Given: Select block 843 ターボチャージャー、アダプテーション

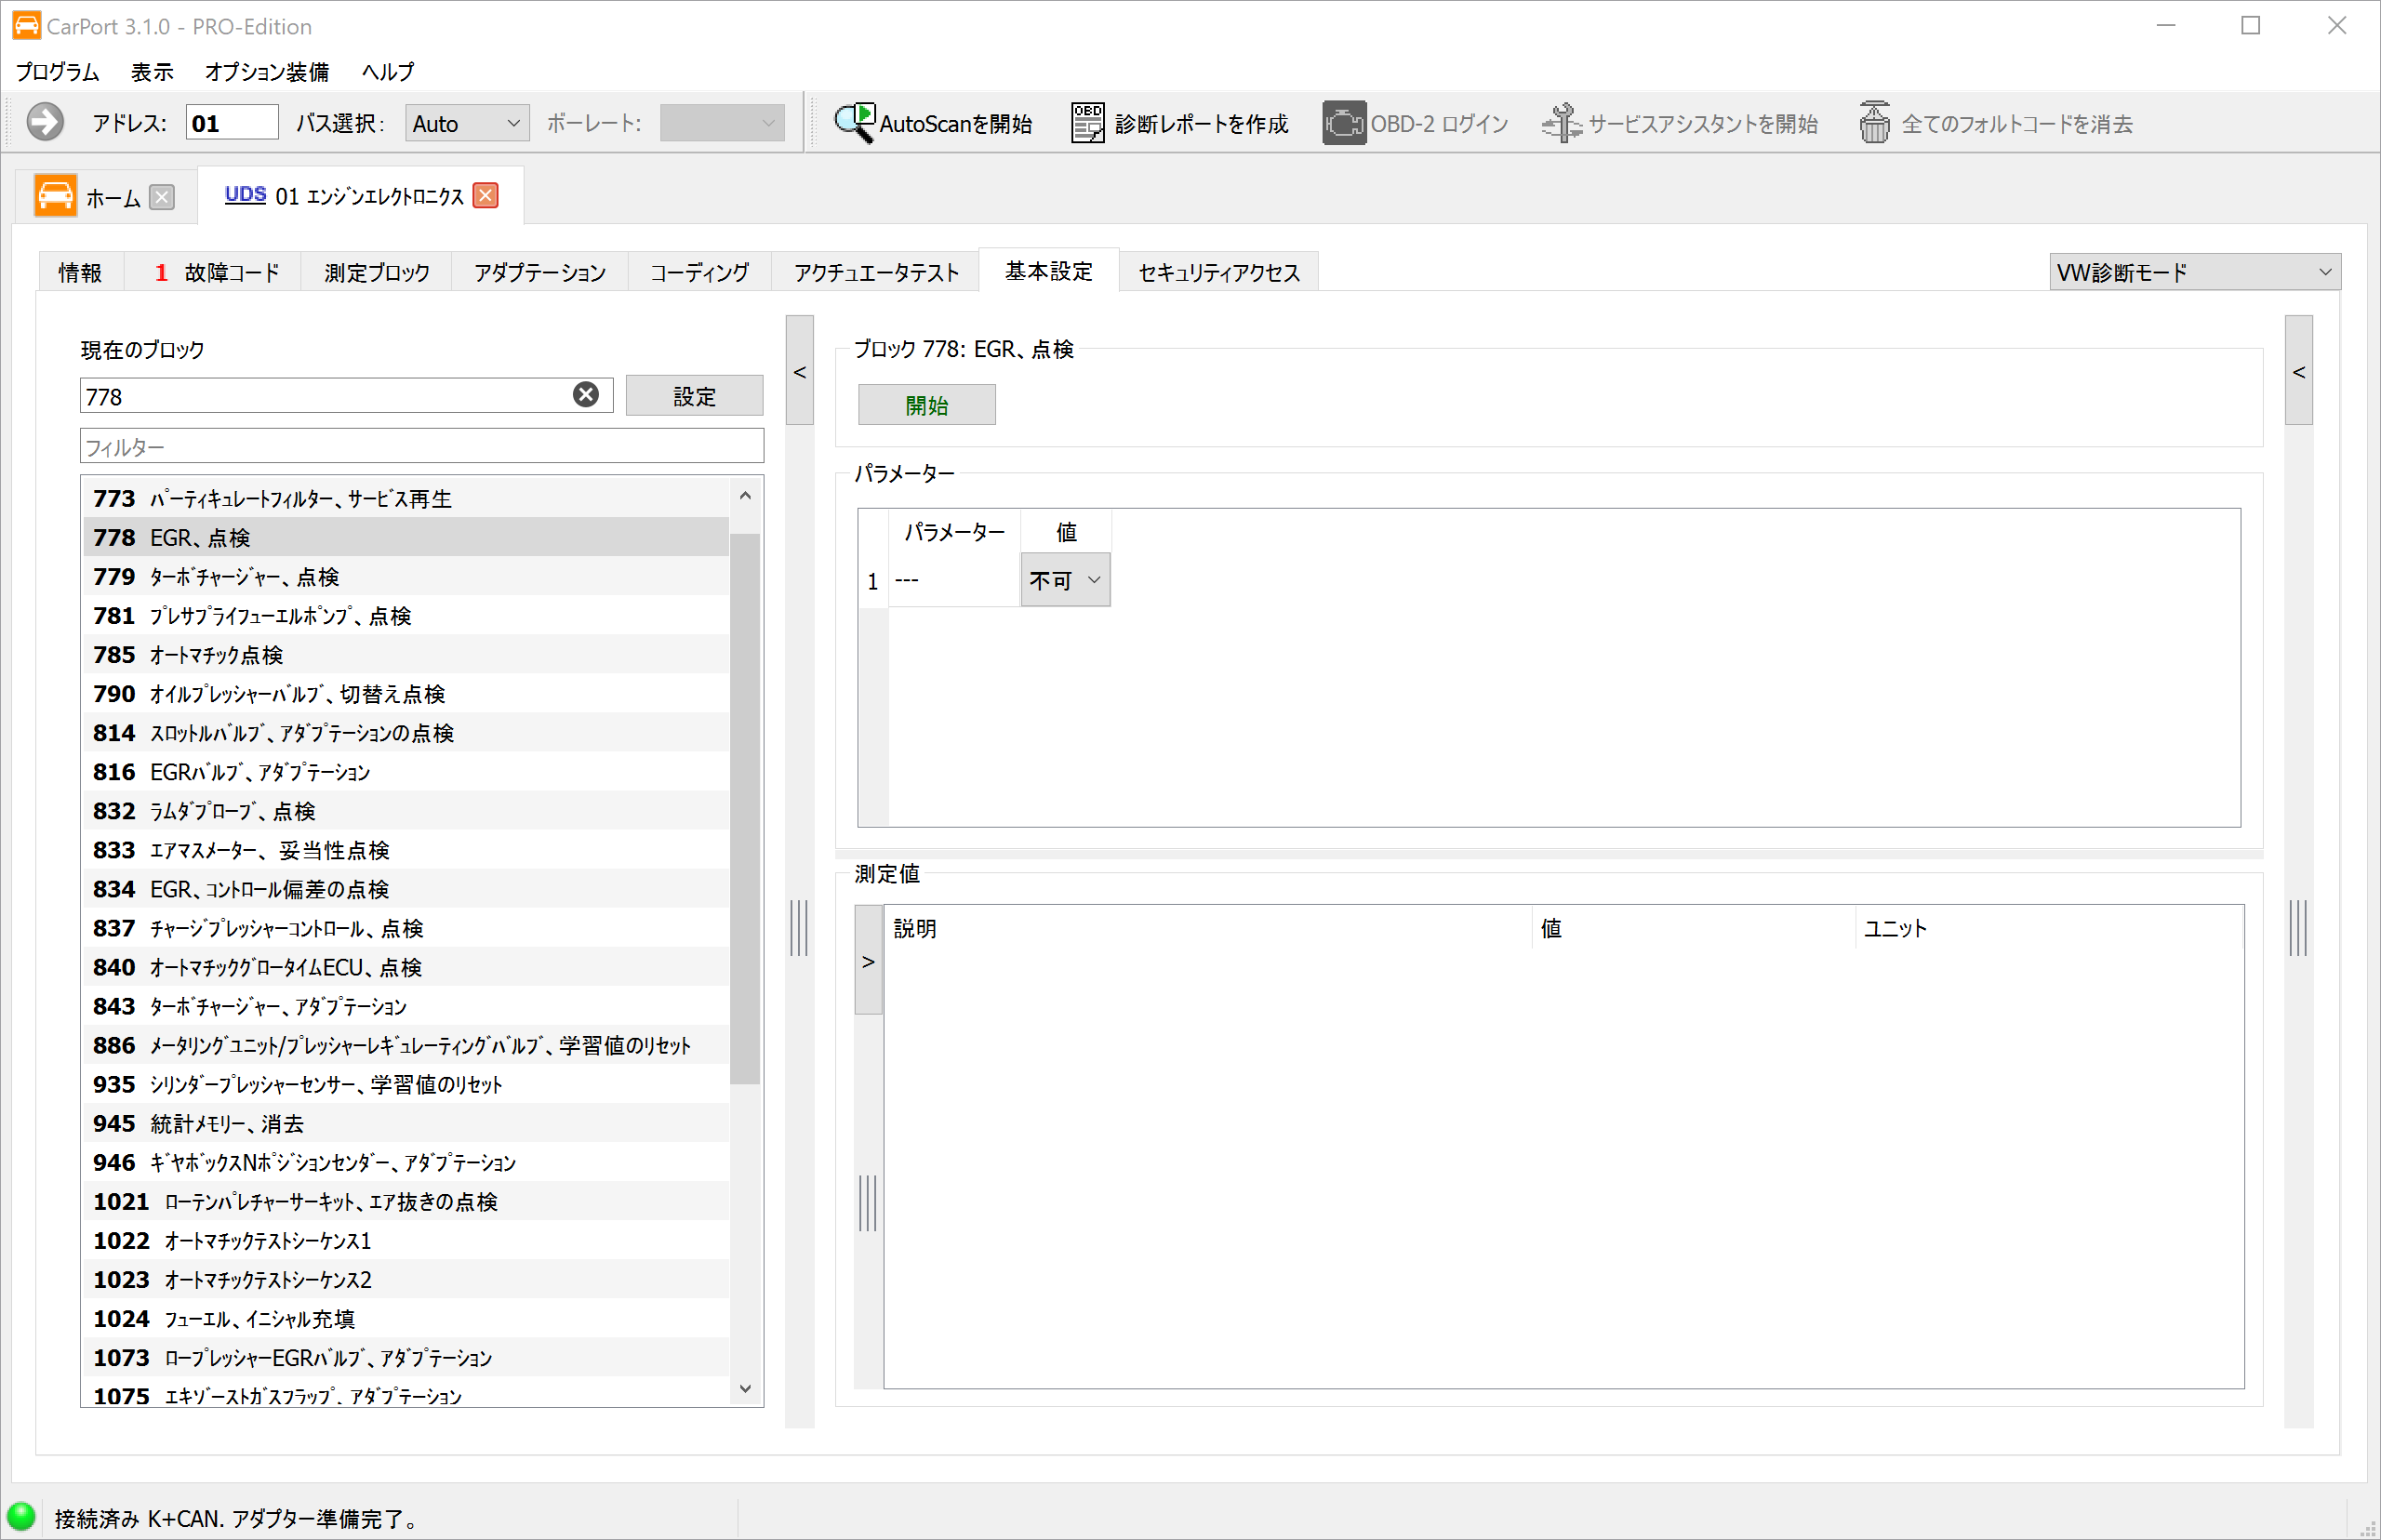Looking at the screenshot, I should click(406, 1006).
